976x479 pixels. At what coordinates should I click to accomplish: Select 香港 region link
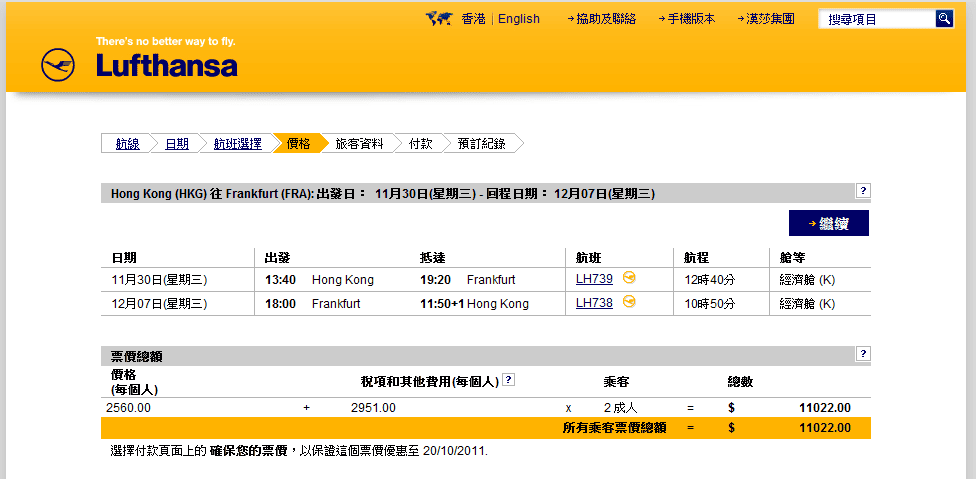[x=473, y=19]
